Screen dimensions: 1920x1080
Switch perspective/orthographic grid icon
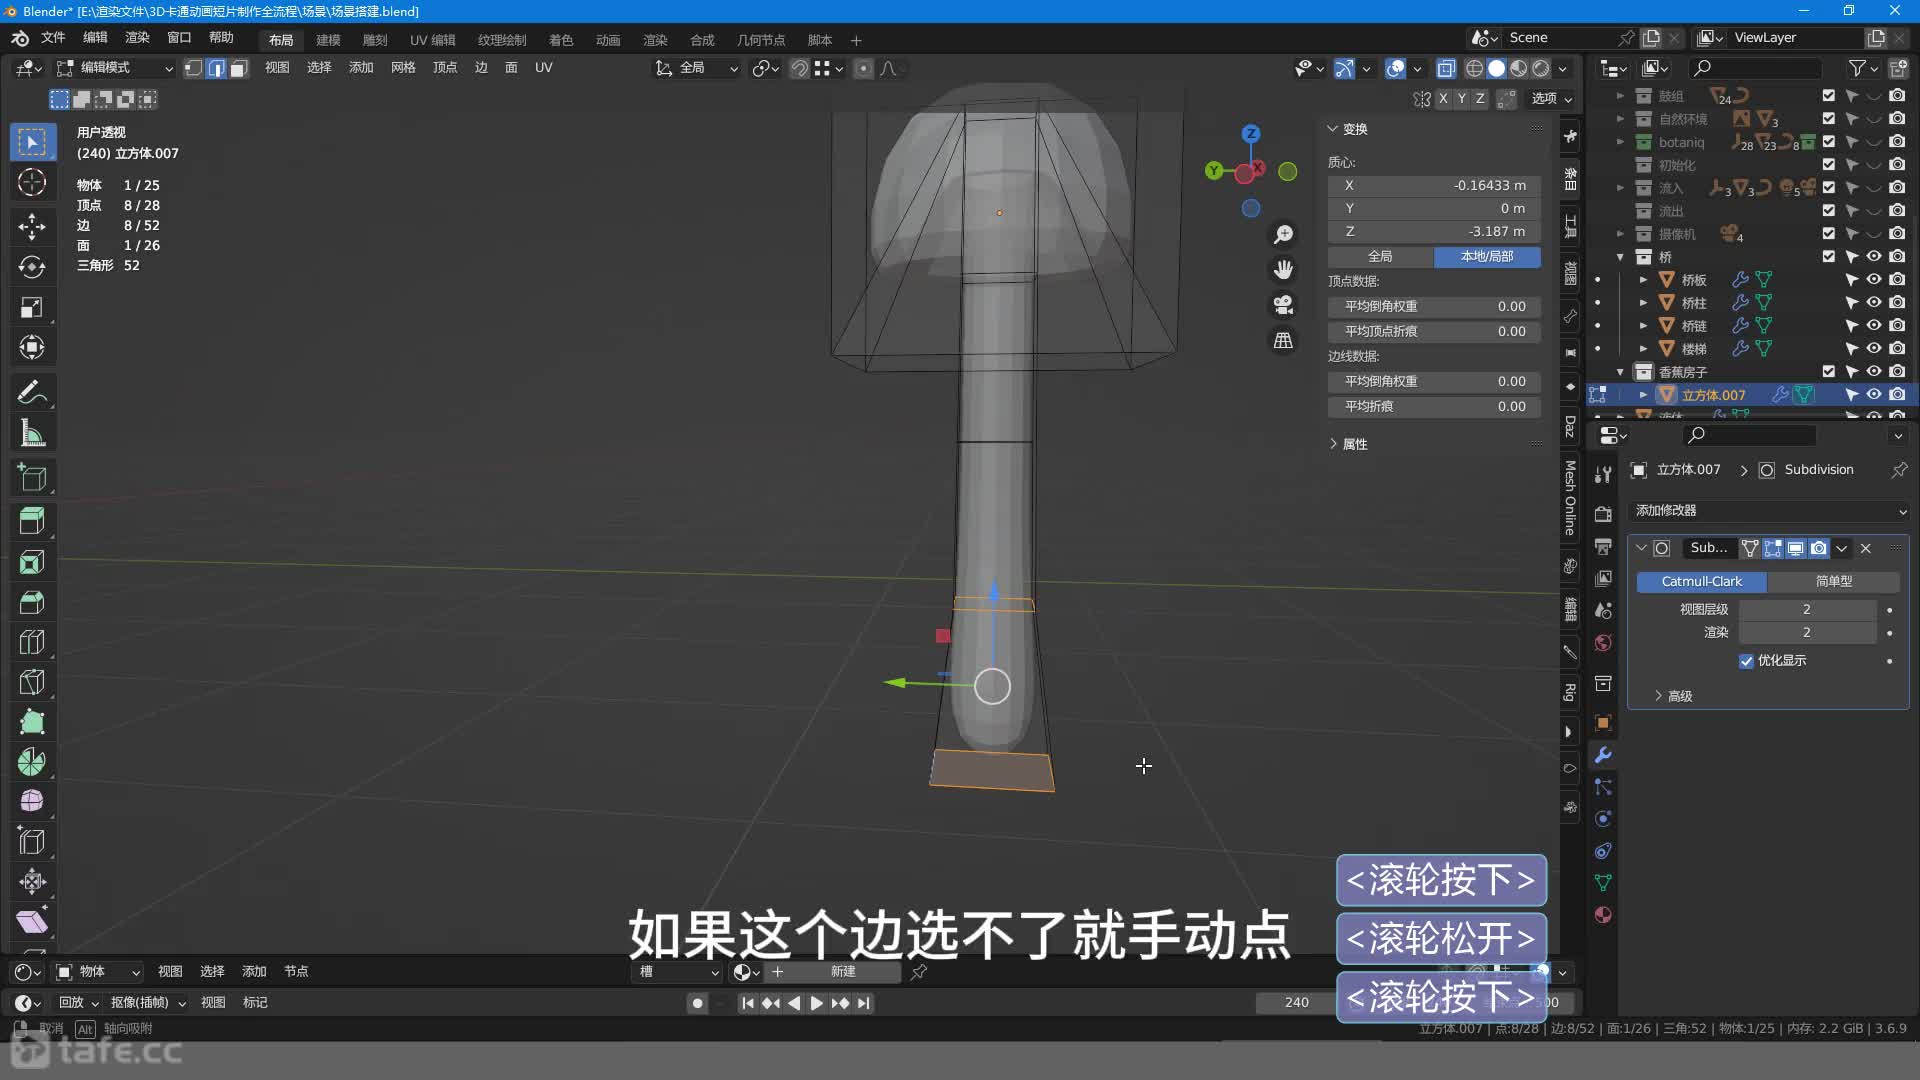1283,340
